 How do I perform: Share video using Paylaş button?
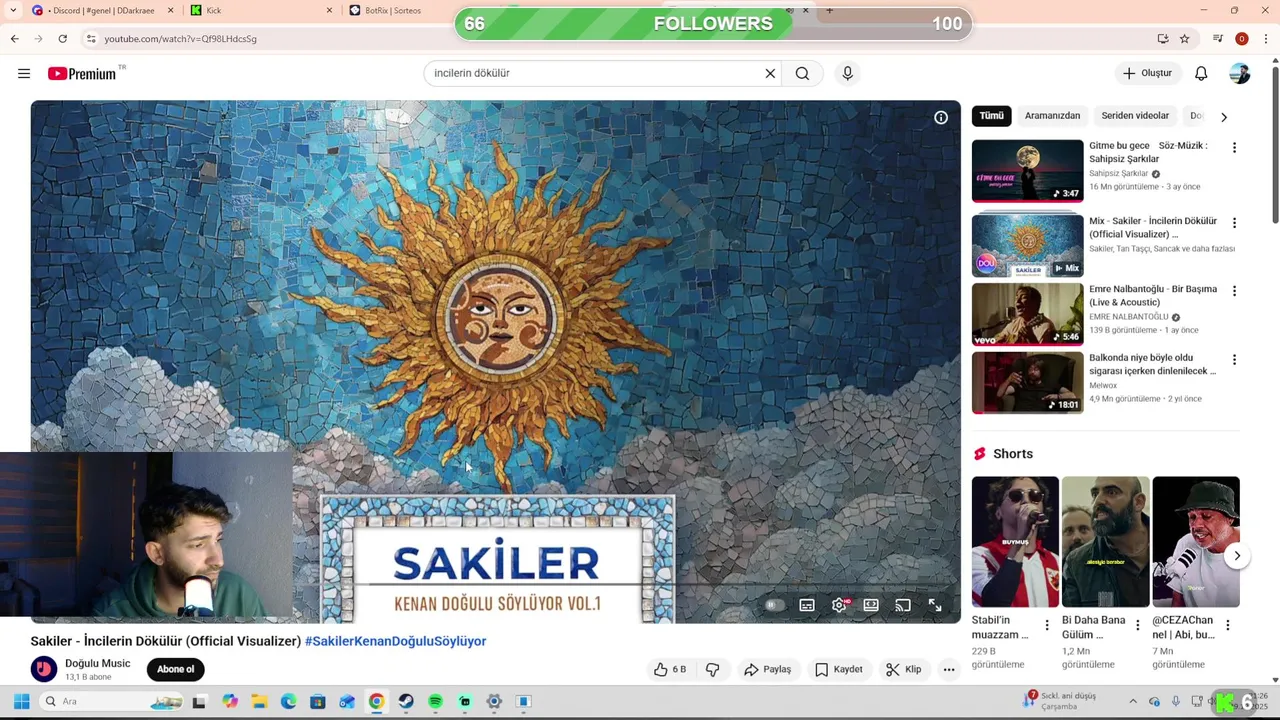coord(767,669)
